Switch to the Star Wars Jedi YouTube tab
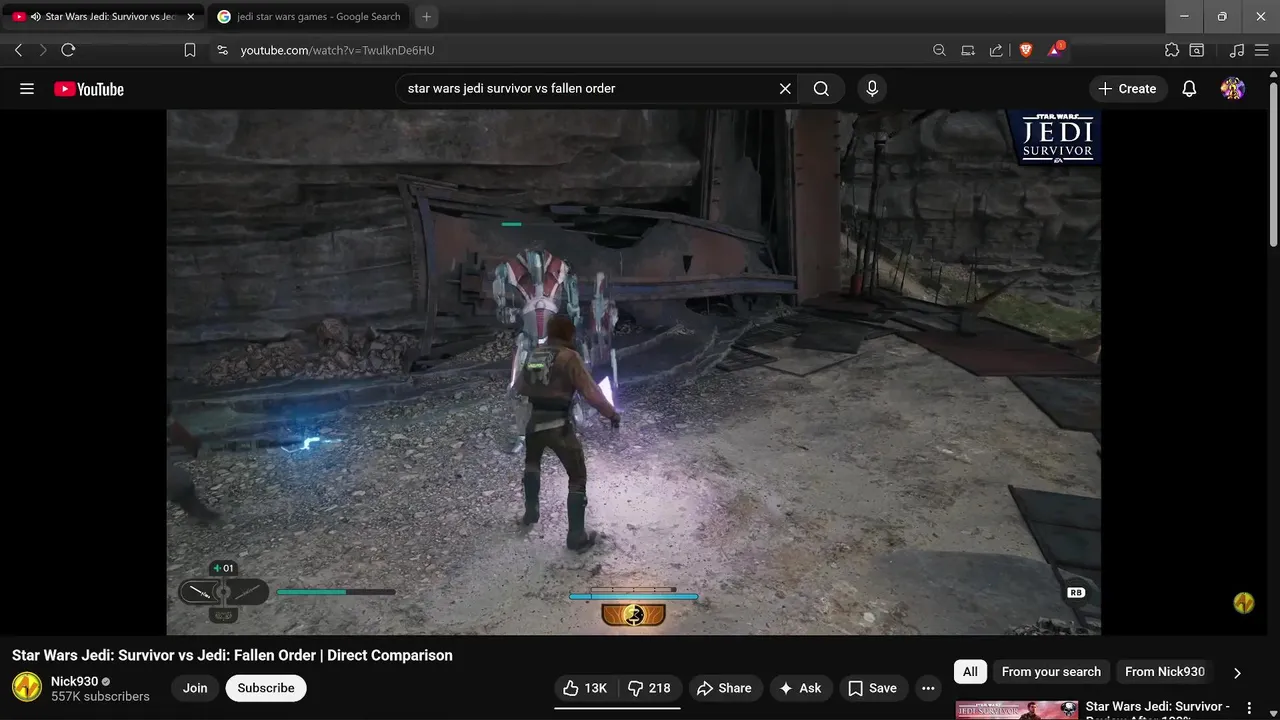Viewport: 1280px width, 720px height. pyautogui.click(x=104, y=17)
